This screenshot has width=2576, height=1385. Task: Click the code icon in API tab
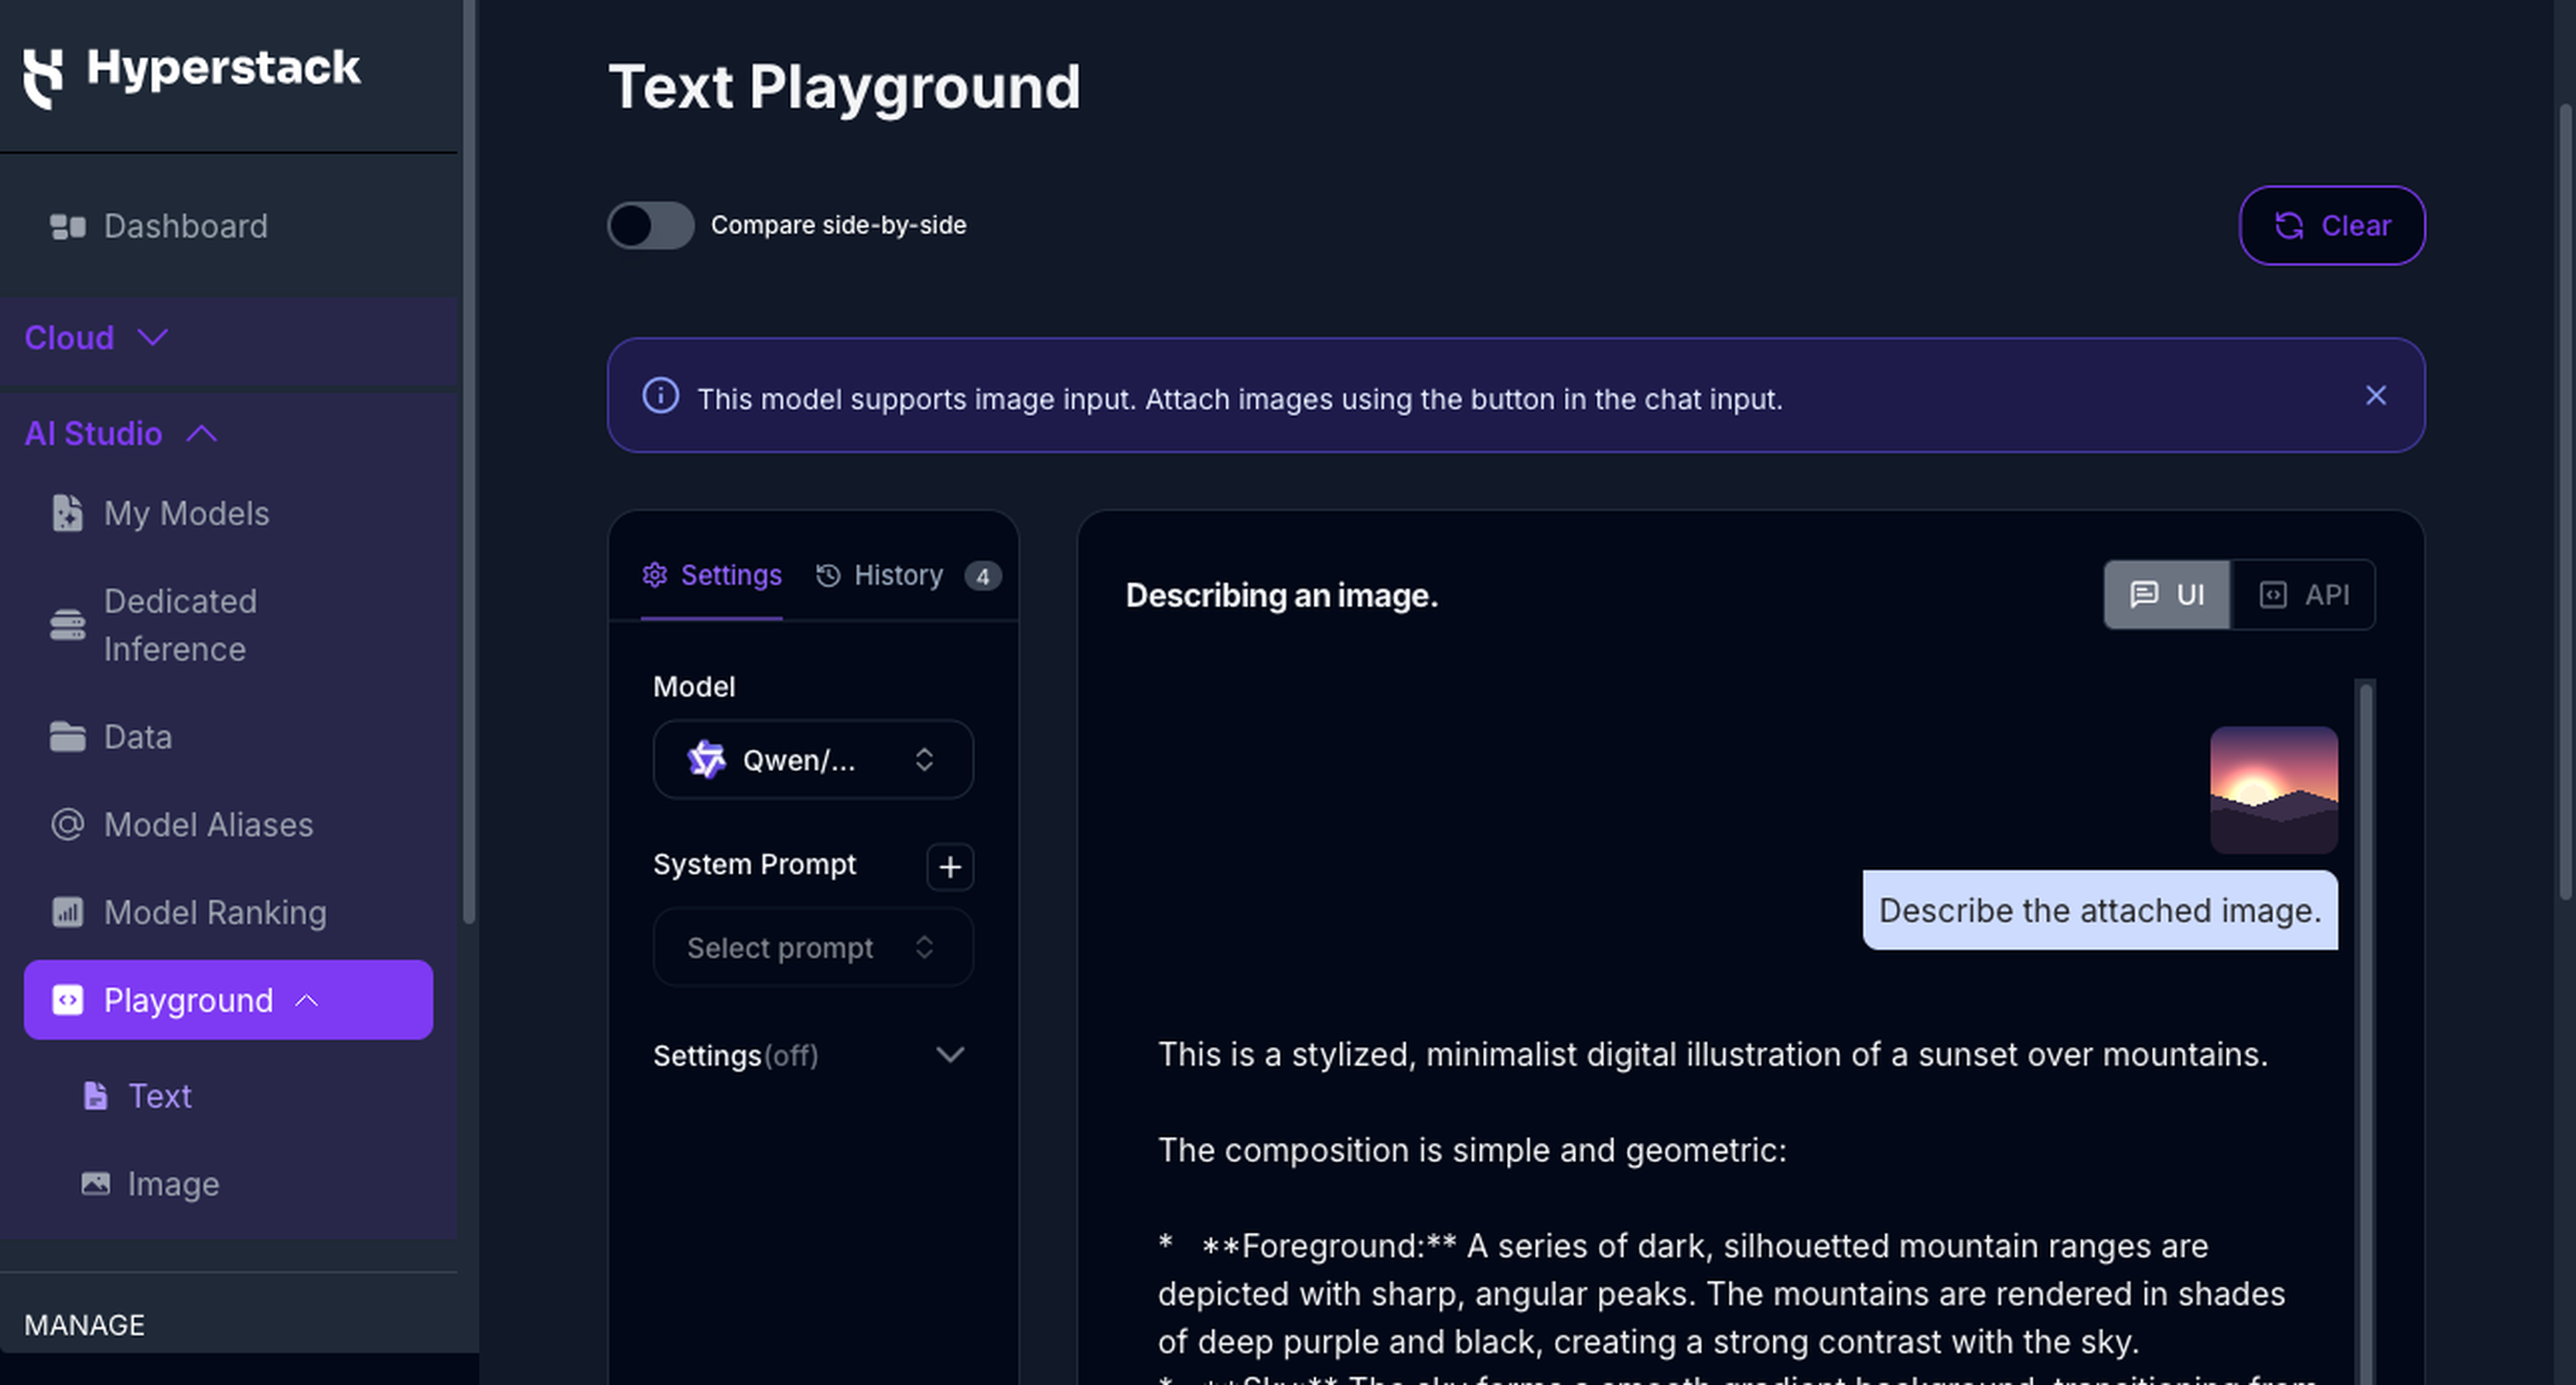tap(2273, 595)
